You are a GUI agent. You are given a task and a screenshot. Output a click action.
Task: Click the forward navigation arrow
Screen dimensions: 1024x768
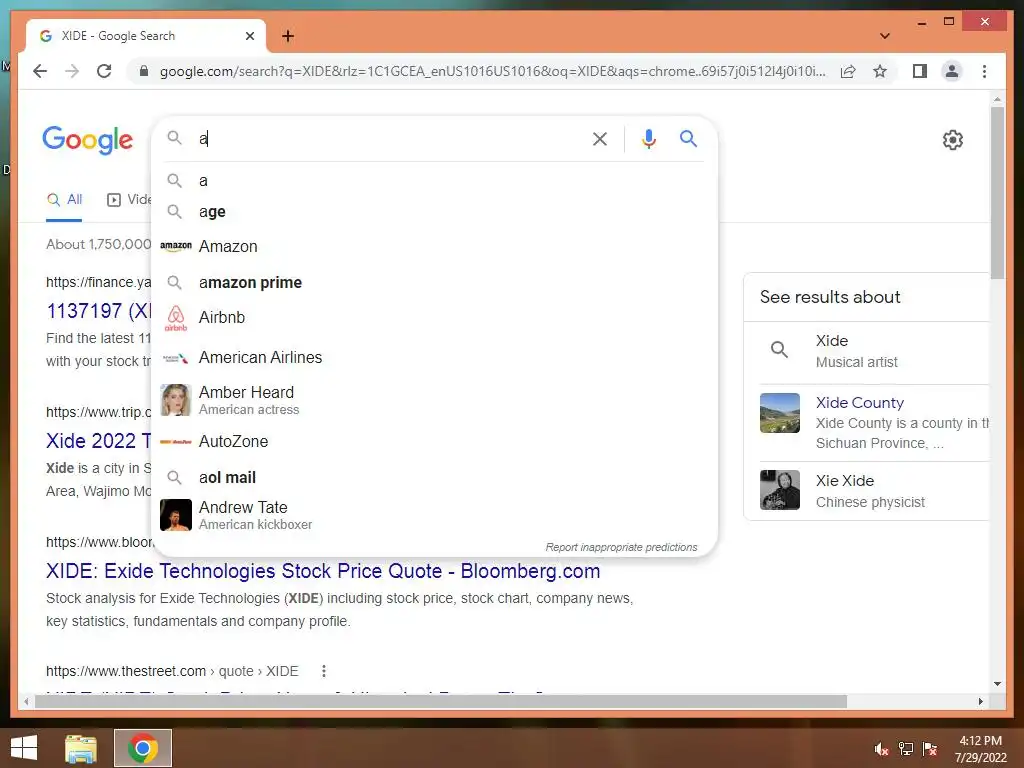72,71
